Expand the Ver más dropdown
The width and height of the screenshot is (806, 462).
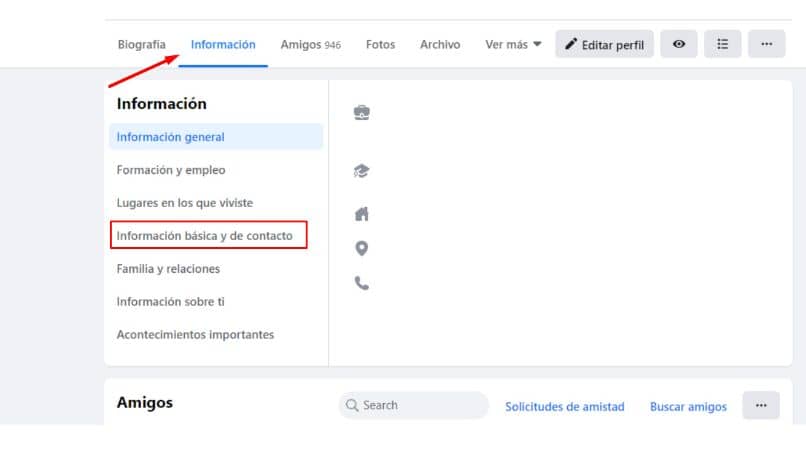pos(513,44)
